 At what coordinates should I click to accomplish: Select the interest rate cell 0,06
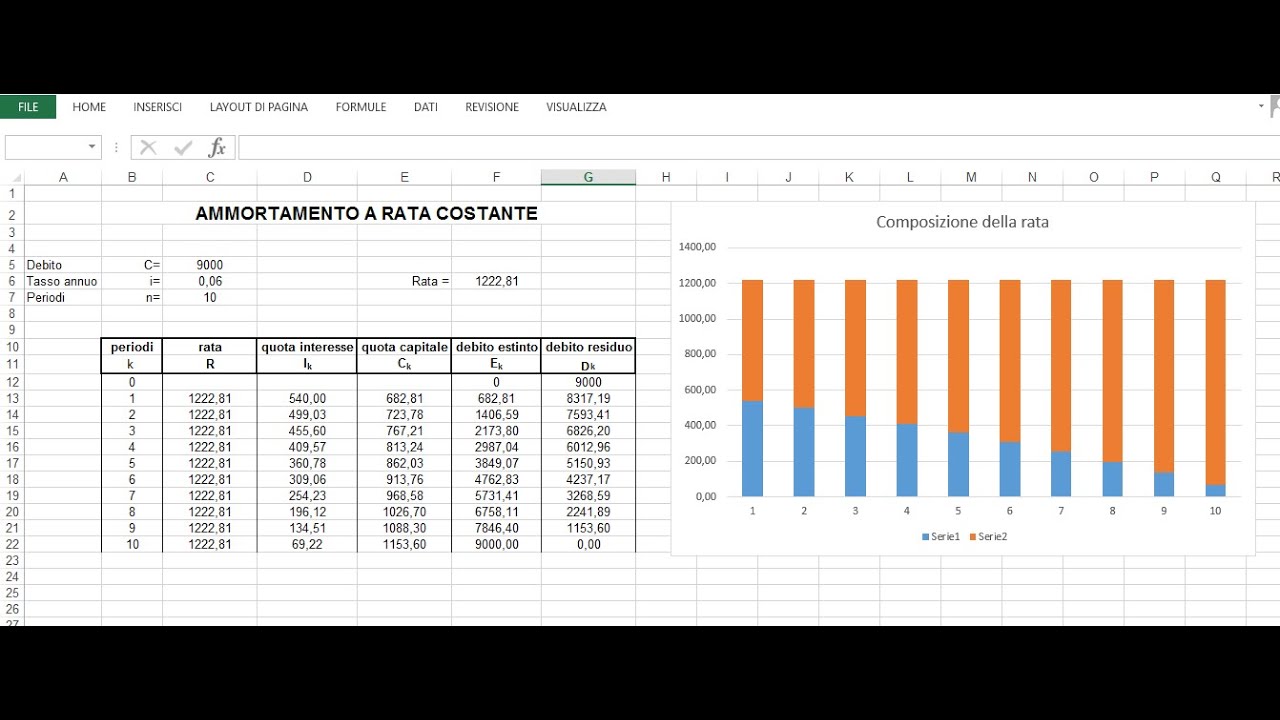coord(210,281)
